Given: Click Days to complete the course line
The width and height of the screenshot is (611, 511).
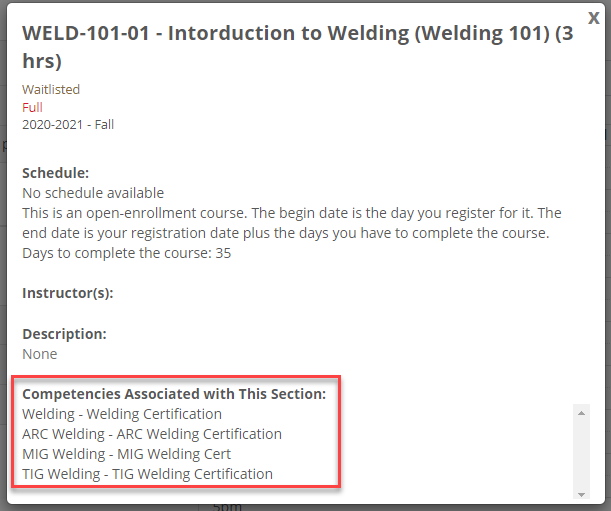Looking at the screenshot, I should point(127,253).
